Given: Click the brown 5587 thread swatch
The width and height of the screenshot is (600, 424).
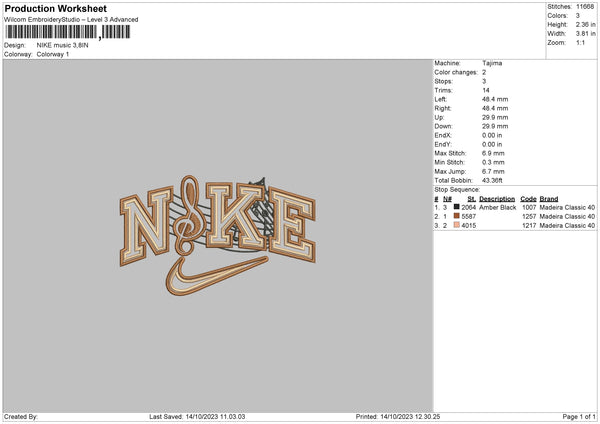Looking at the screenshot, I should pos(456,216).
